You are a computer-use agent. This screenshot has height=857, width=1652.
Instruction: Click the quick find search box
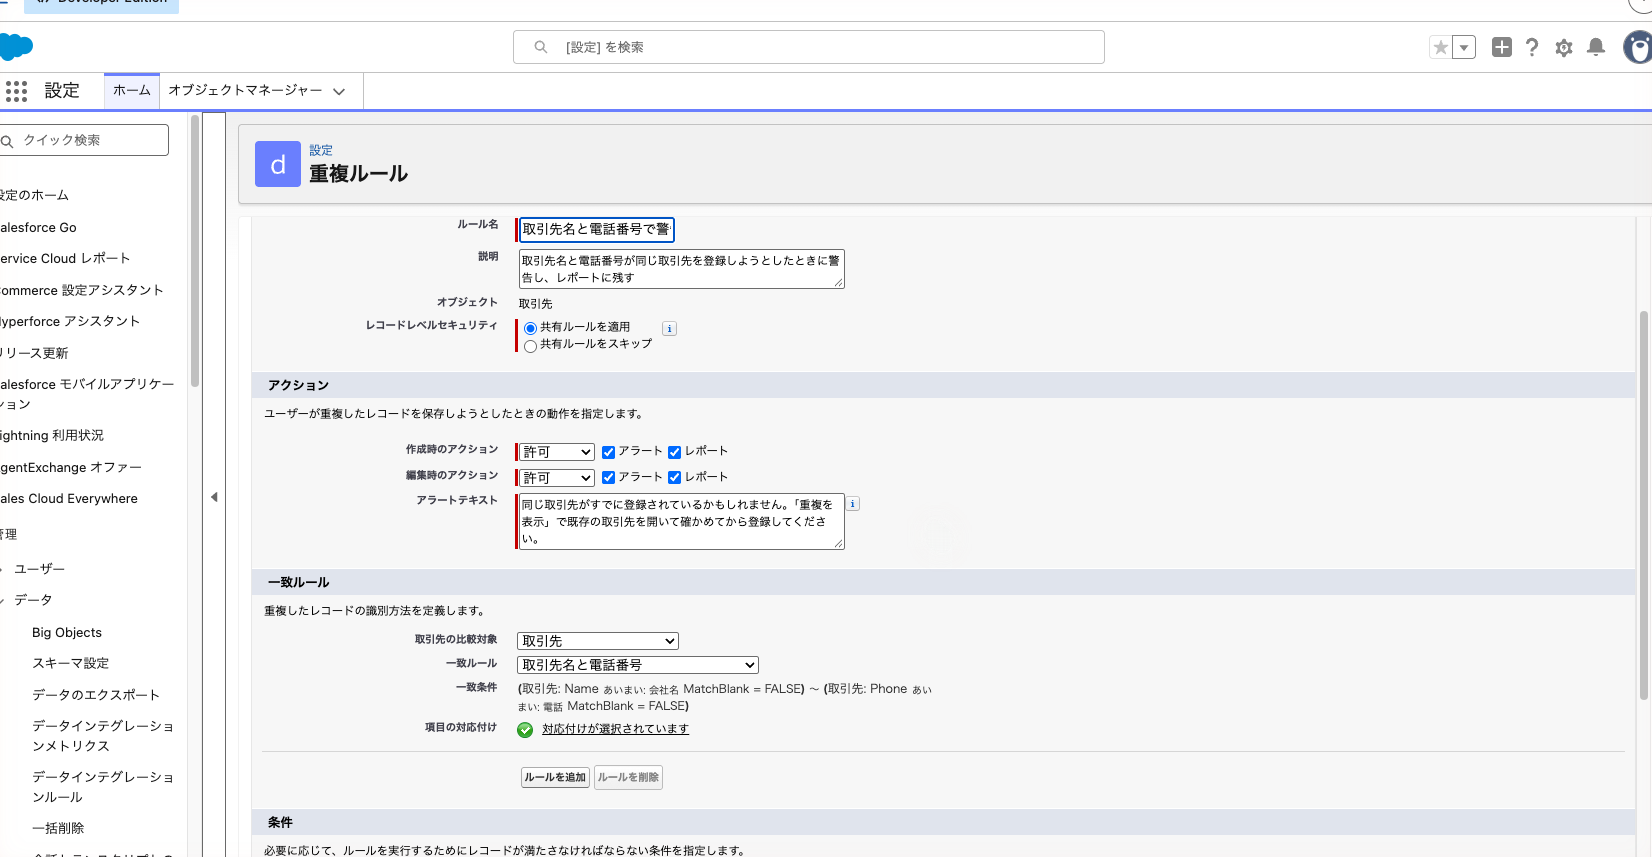coord(82,140)
